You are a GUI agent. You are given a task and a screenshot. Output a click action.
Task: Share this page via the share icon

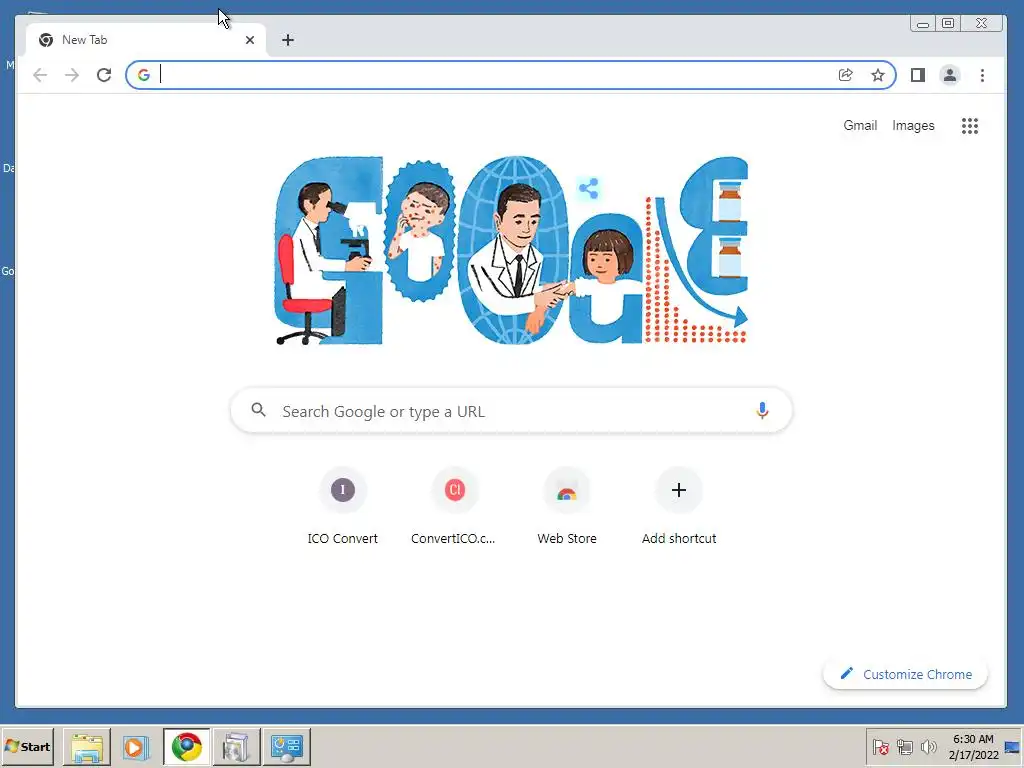pyautogui.click(x=846, y=75)
